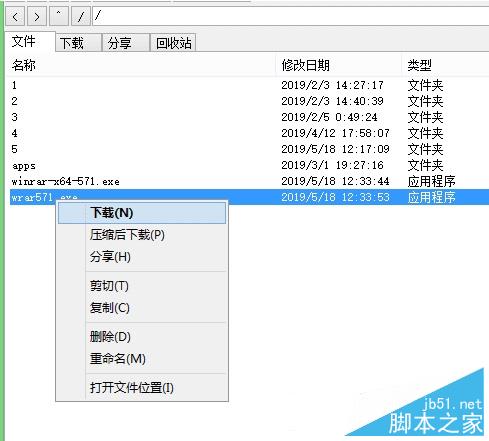Image resolution: width=489 pixels, height=441 pixels.
Task: Choose 重命名(M) in context menu
Action: 142,359
